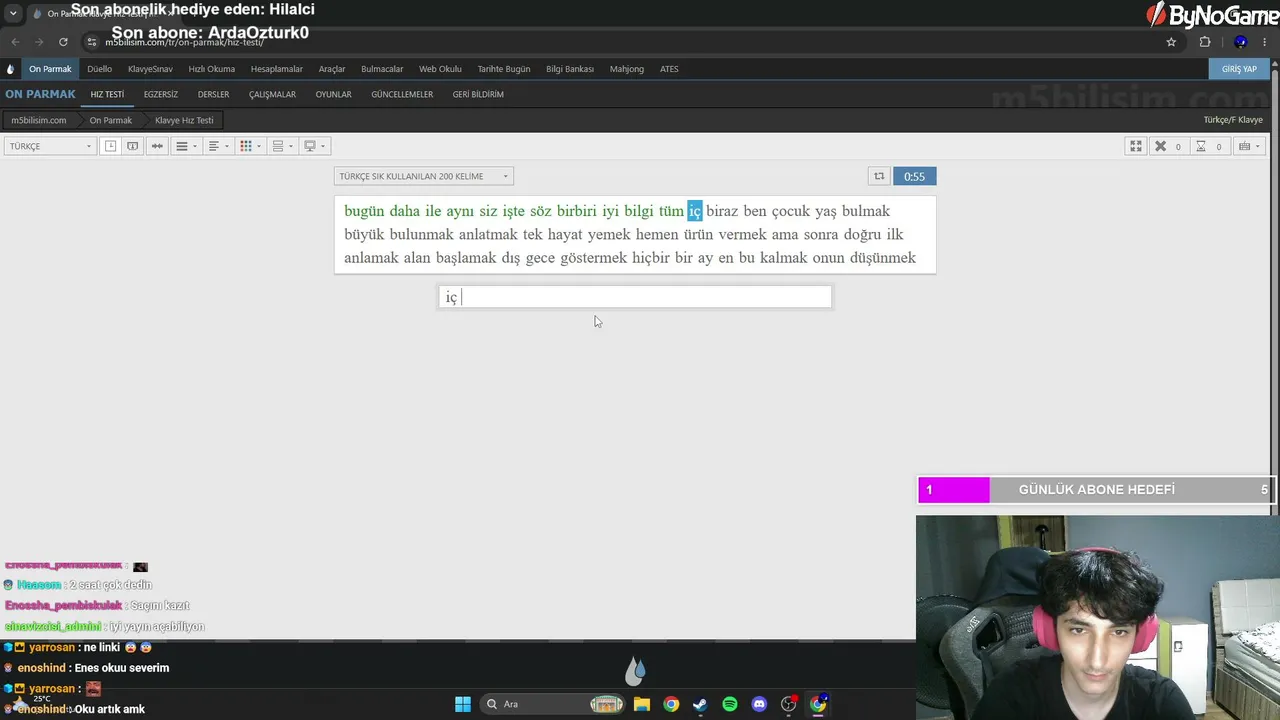
Task: Open the Chrome three-dot menu
Action: [x=1266, y=42]
